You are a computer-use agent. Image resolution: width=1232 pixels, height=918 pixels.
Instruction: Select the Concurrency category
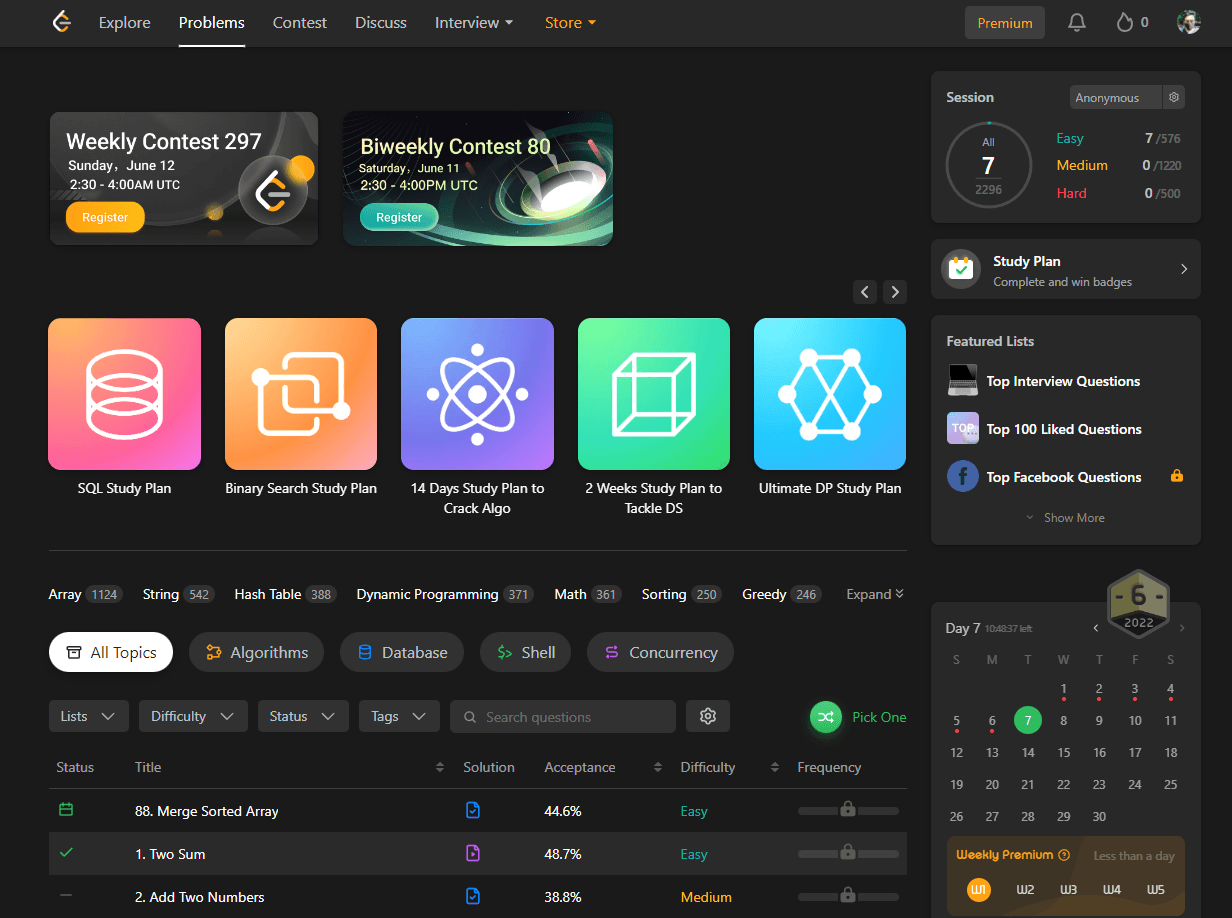click(660, 652)
